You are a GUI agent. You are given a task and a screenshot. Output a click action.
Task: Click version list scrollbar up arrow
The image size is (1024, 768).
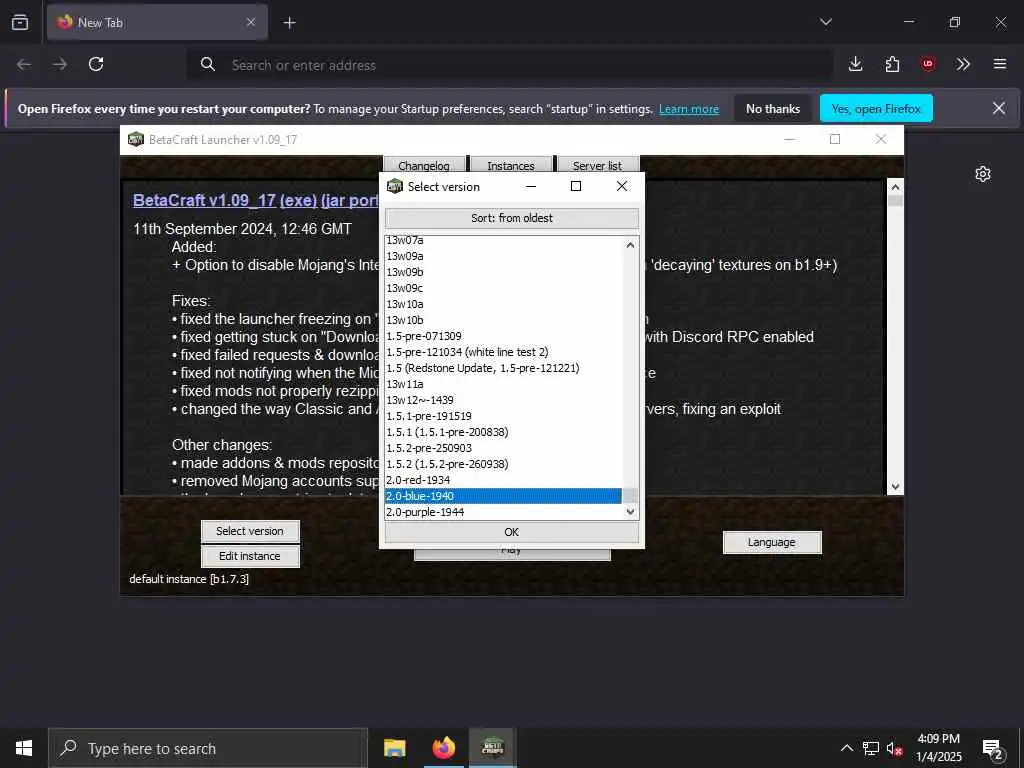(630, 245)
